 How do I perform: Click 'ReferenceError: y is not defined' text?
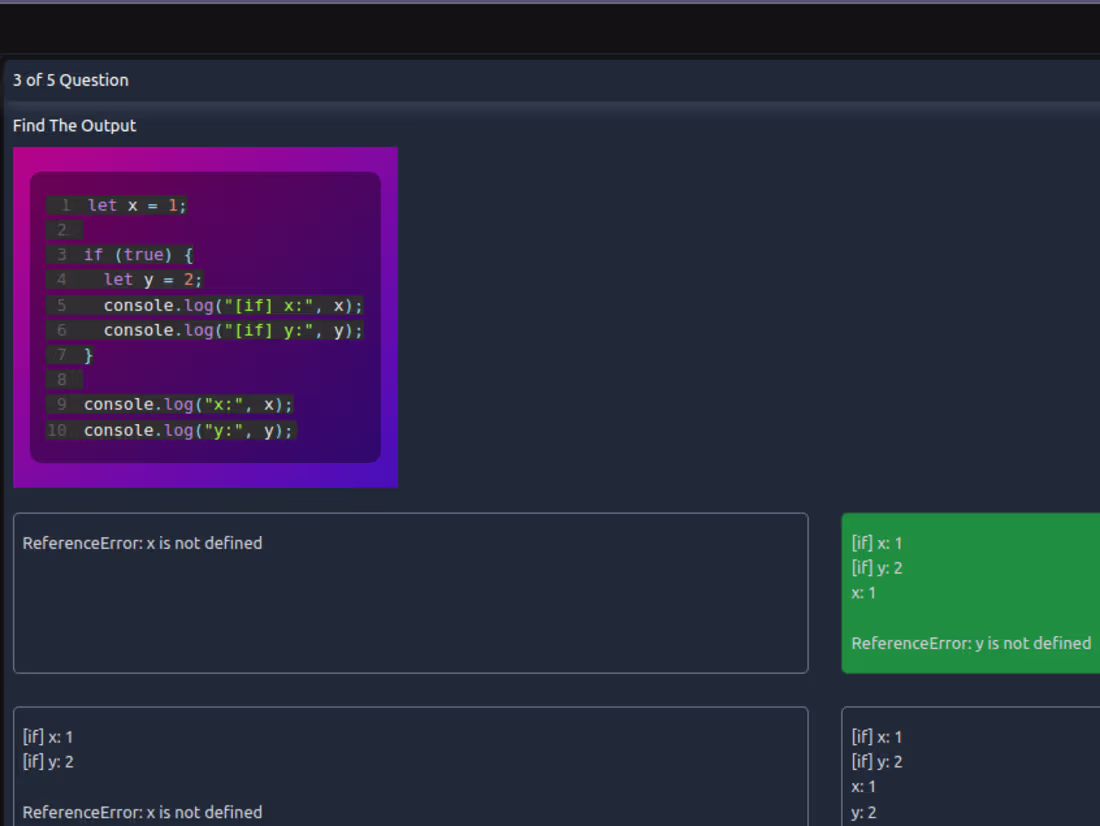point(971,643)
